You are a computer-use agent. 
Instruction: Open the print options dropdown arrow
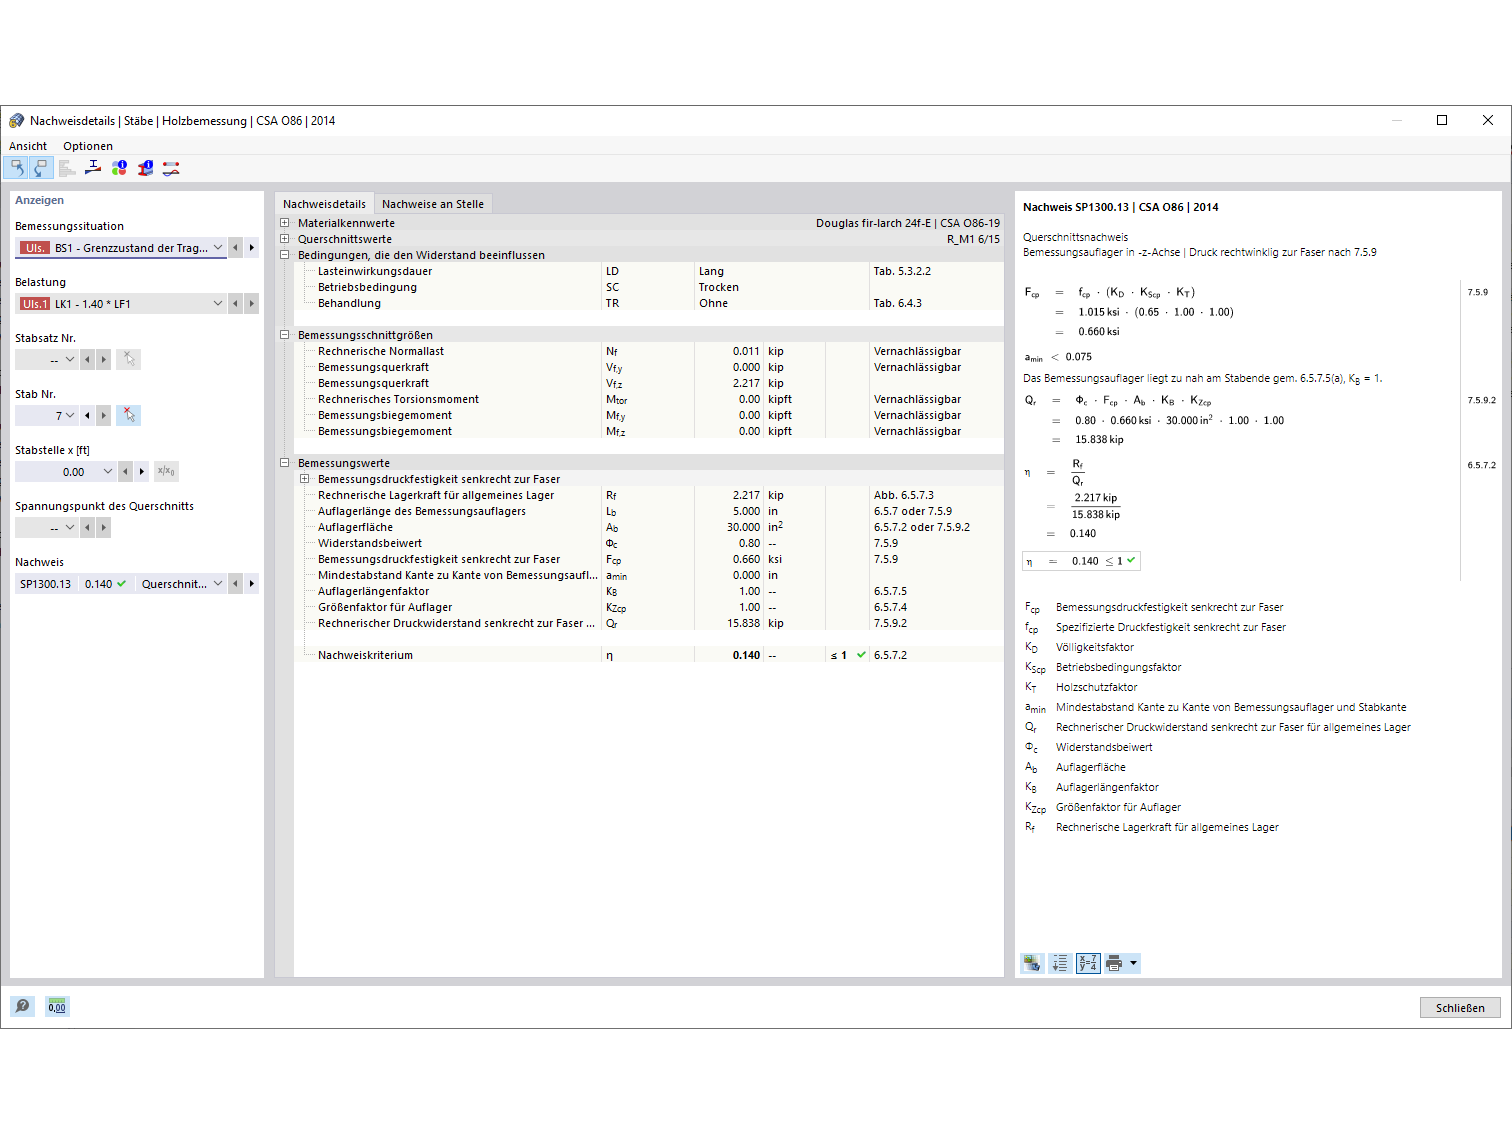tap(1133, 963)
